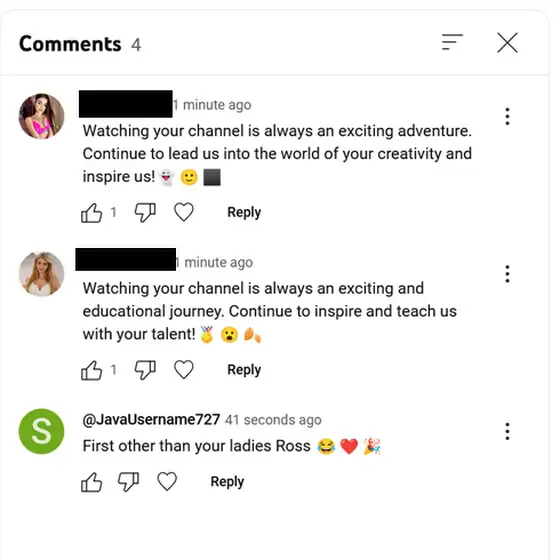Dislike the 'educational journey' comment
Image resolution: width=560 pixels, height=560 pixels.
coord(145,370)
